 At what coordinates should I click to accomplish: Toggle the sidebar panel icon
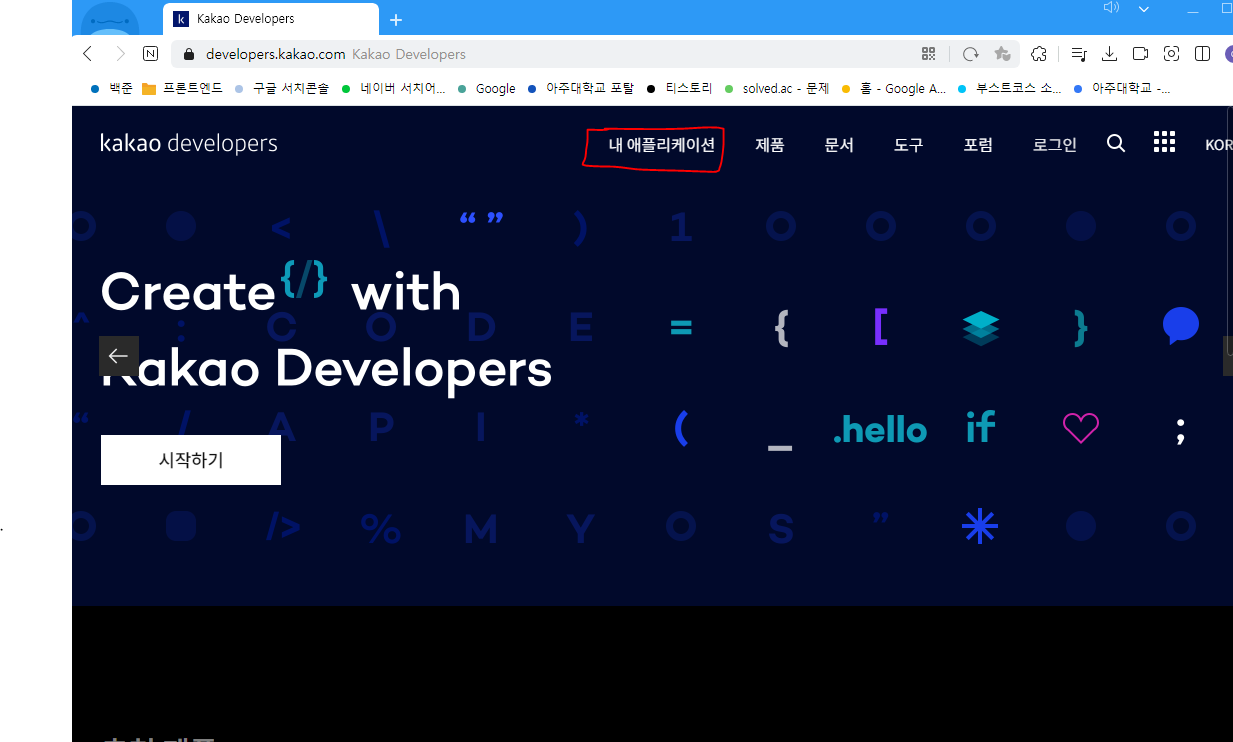click(x=1202, y=54)
